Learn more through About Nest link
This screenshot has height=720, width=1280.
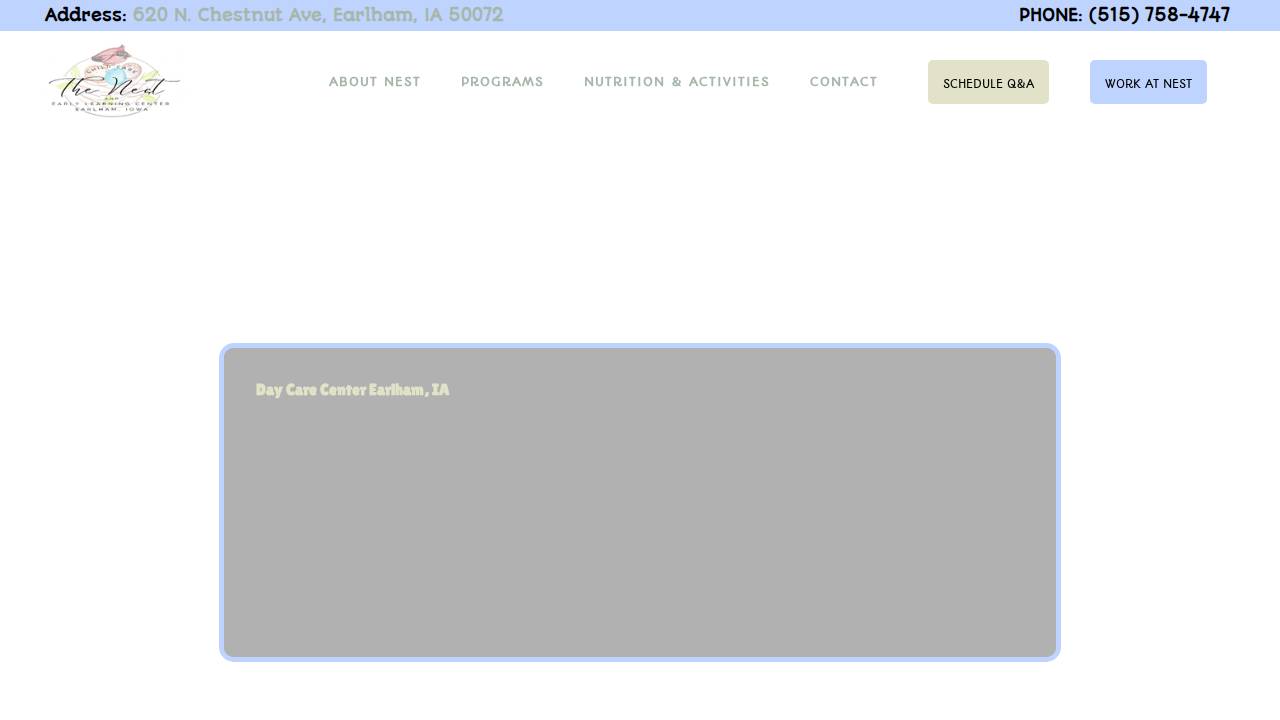(374, 82)
